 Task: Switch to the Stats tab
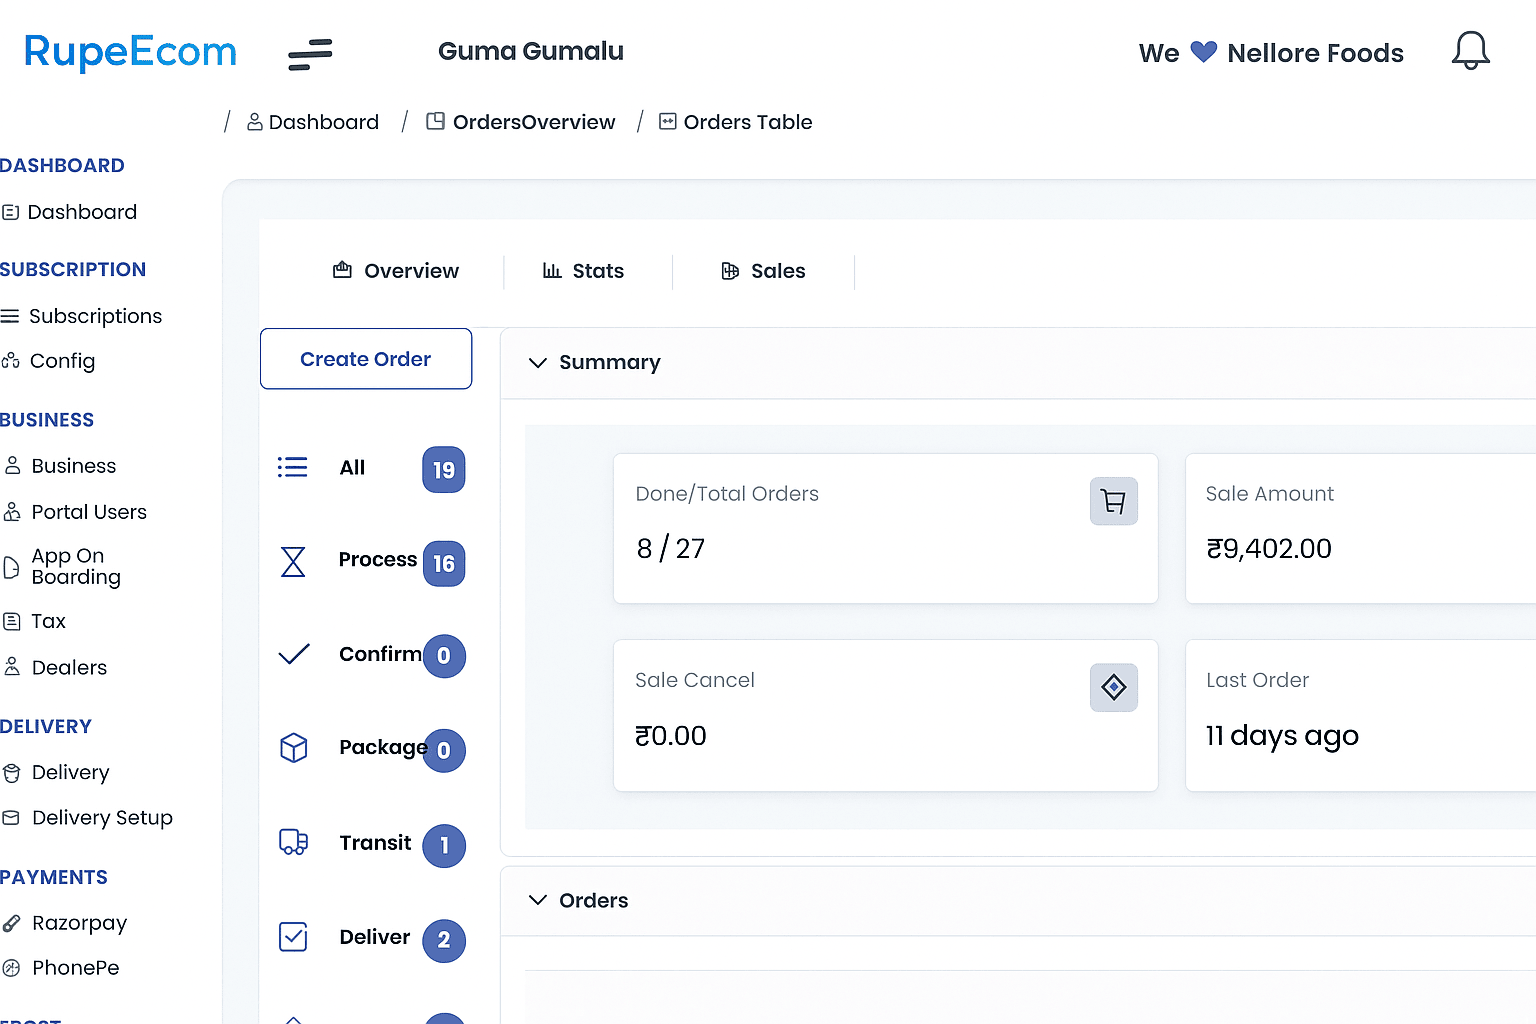tap(587, 270)
